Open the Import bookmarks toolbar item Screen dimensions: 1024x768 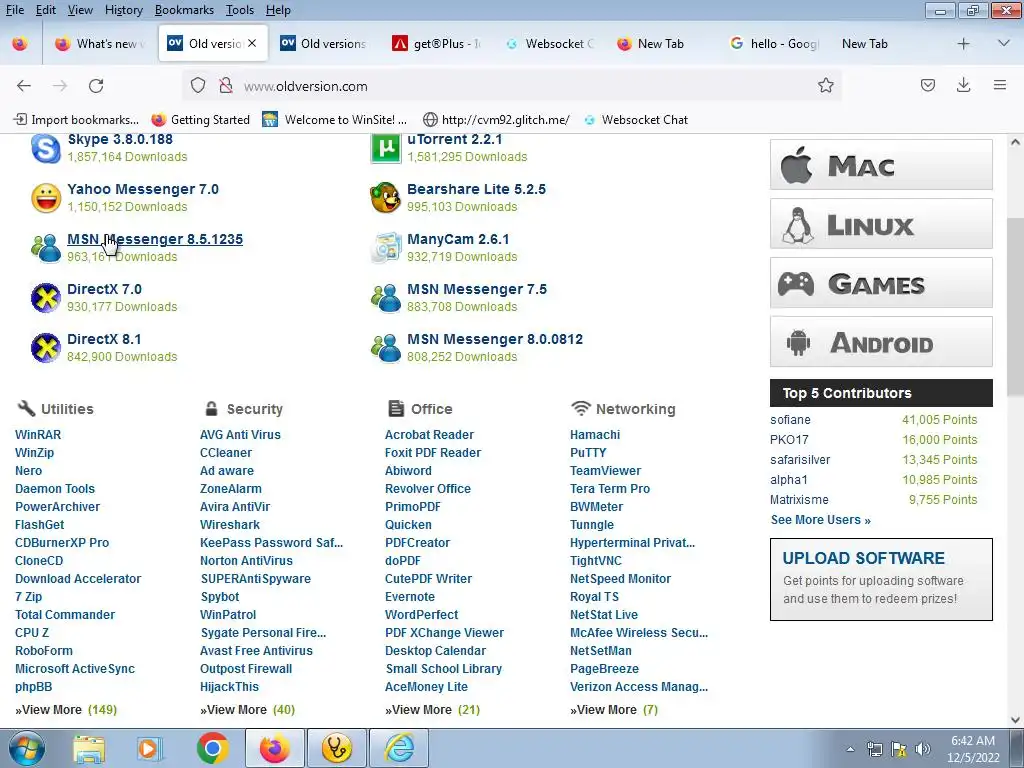click(x=76, y=120)
